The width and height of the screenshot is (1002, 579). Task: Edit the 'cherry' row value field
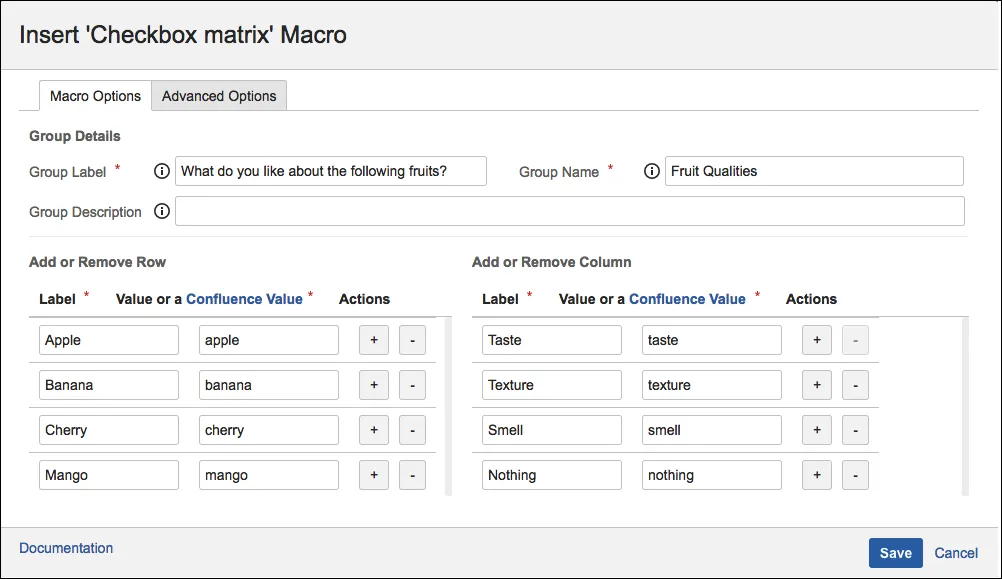click(x=268, y=430)
